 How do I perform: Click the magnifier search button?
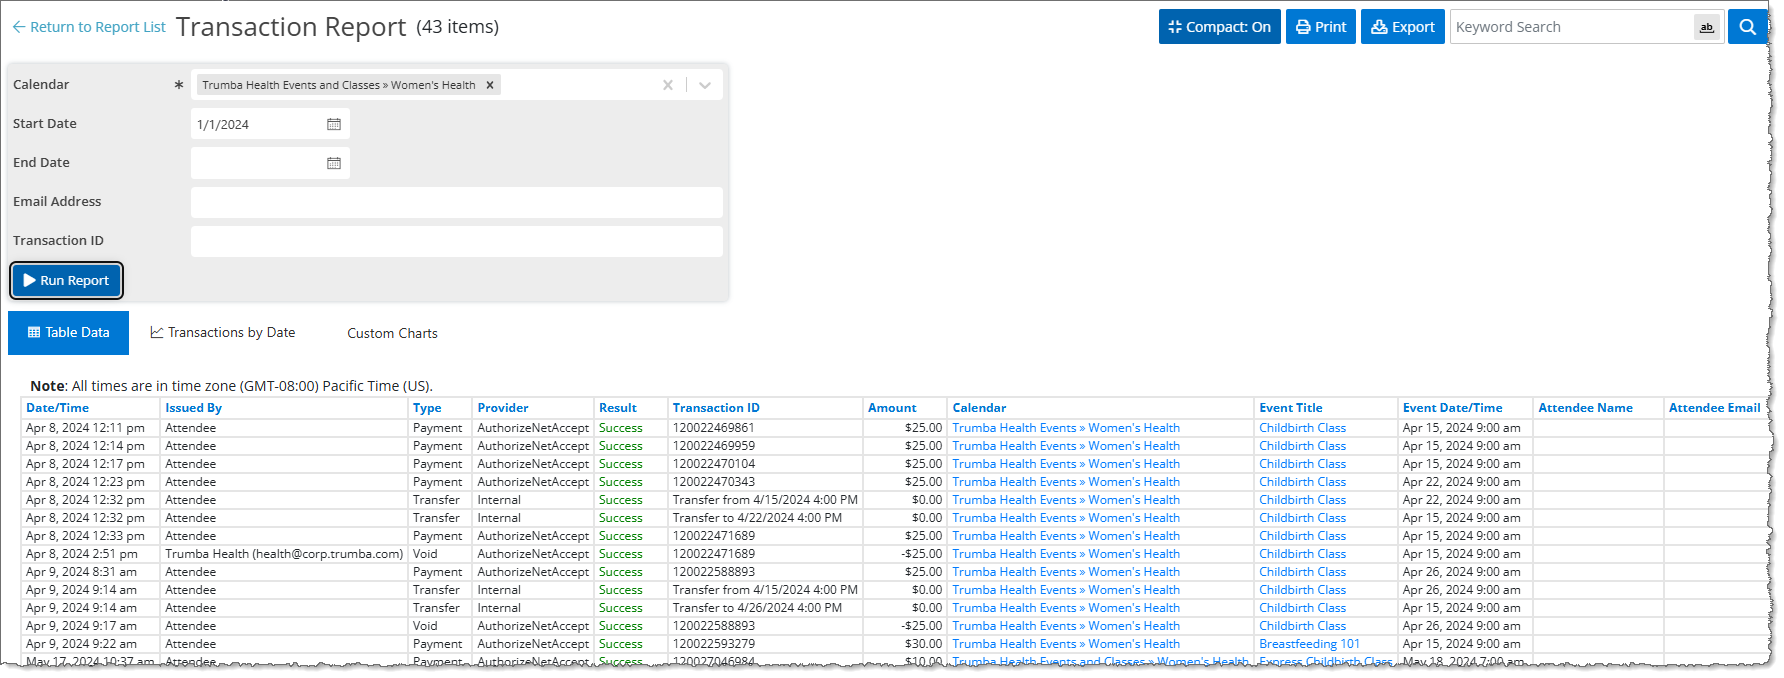point(1747,27)
